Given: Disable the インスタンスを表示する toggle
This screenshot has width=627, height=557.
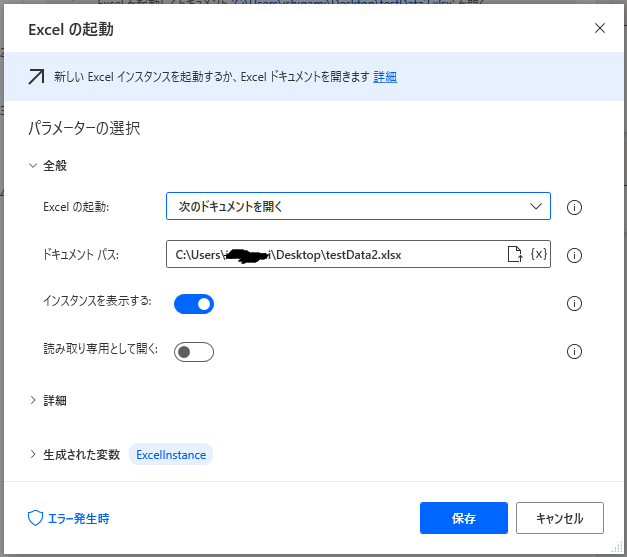Looking at the screenshot, I should click(x=194, y=304).
